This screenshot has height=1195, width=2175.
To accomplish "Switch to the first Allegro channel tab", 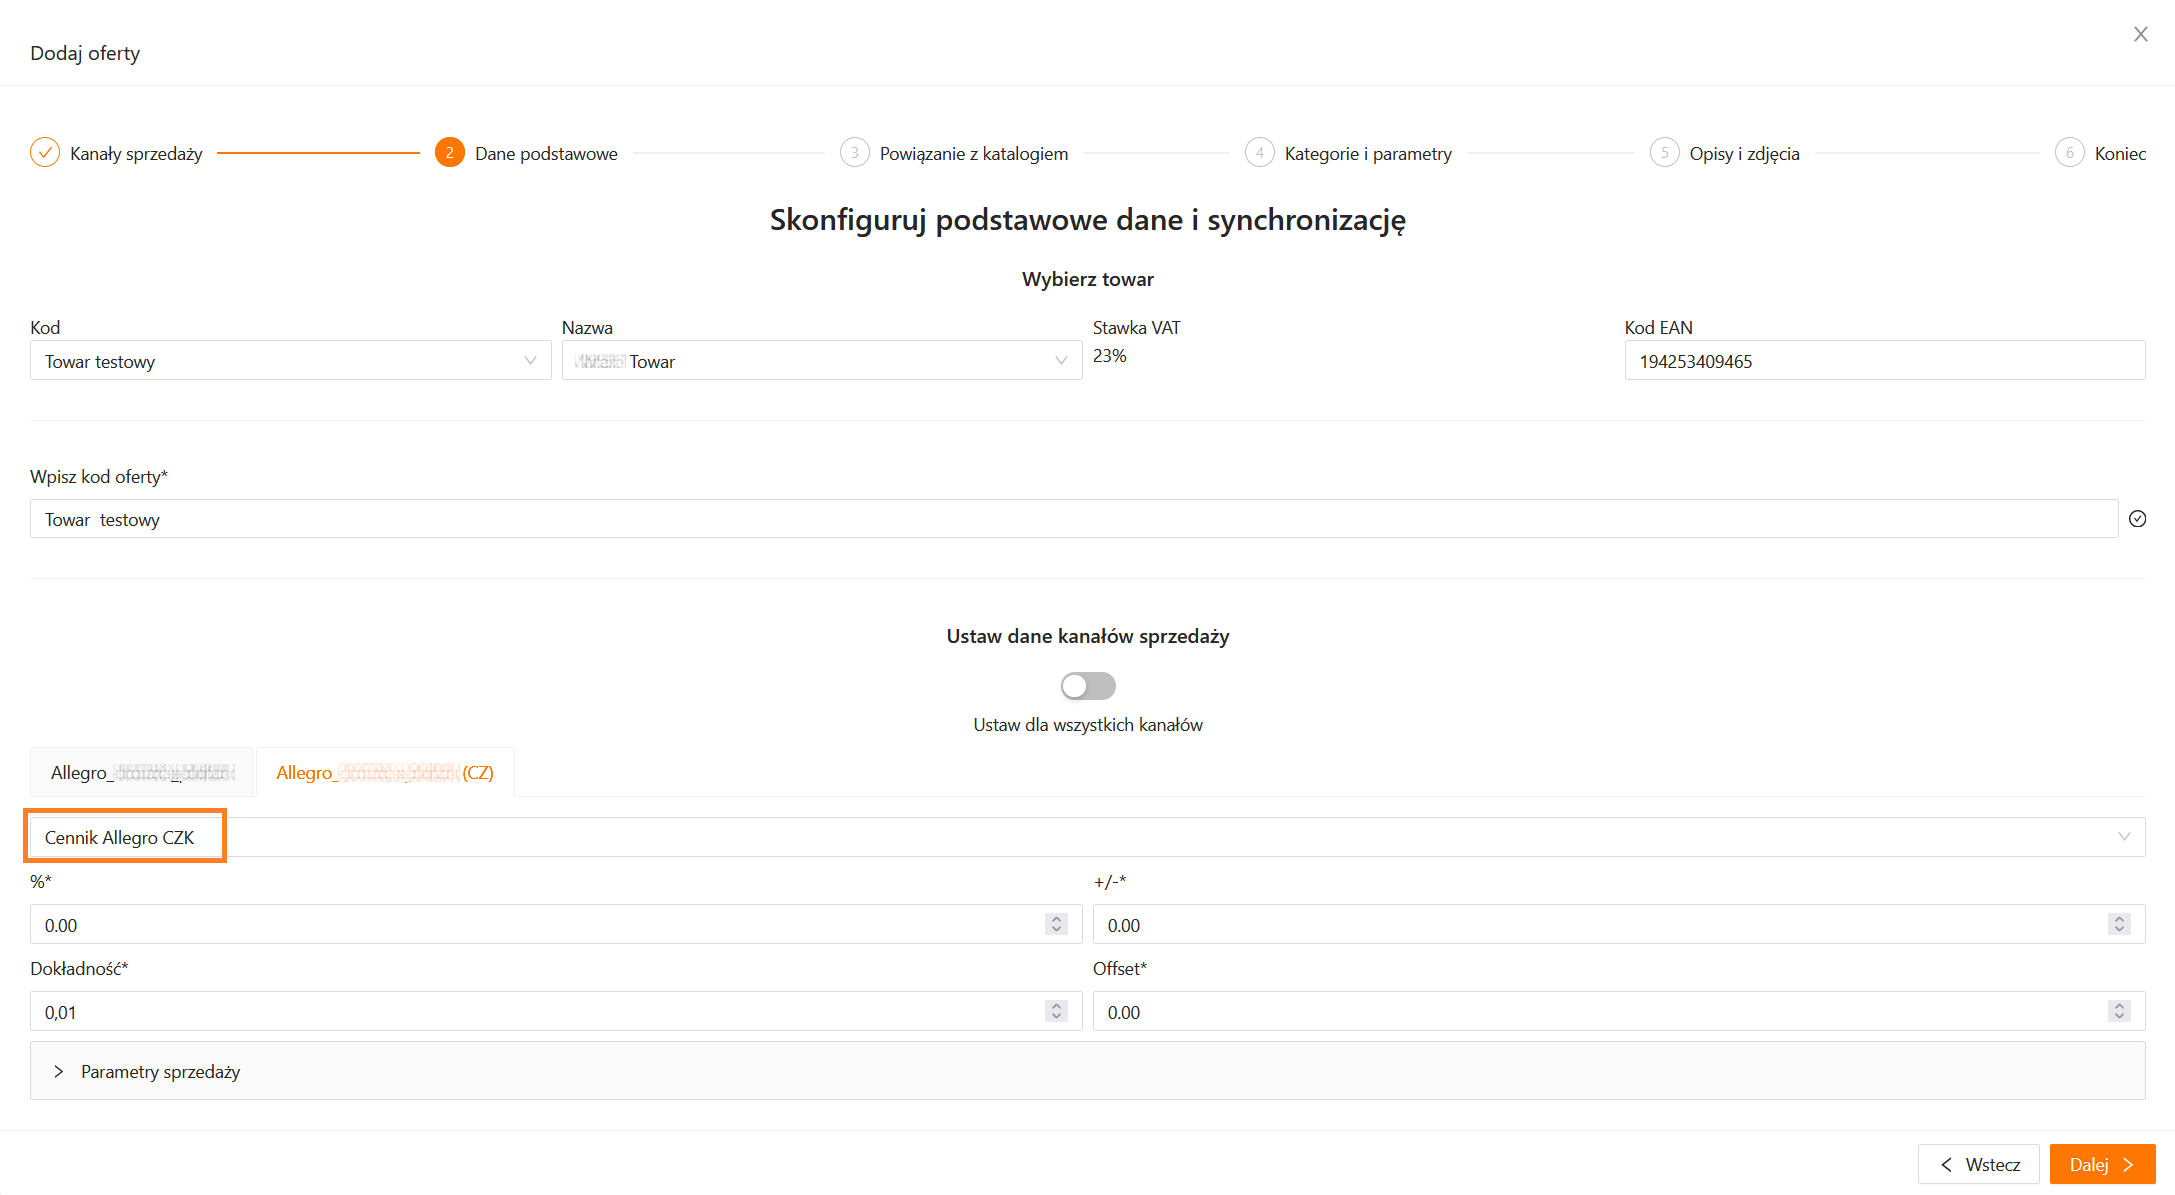I will point(142,773).
